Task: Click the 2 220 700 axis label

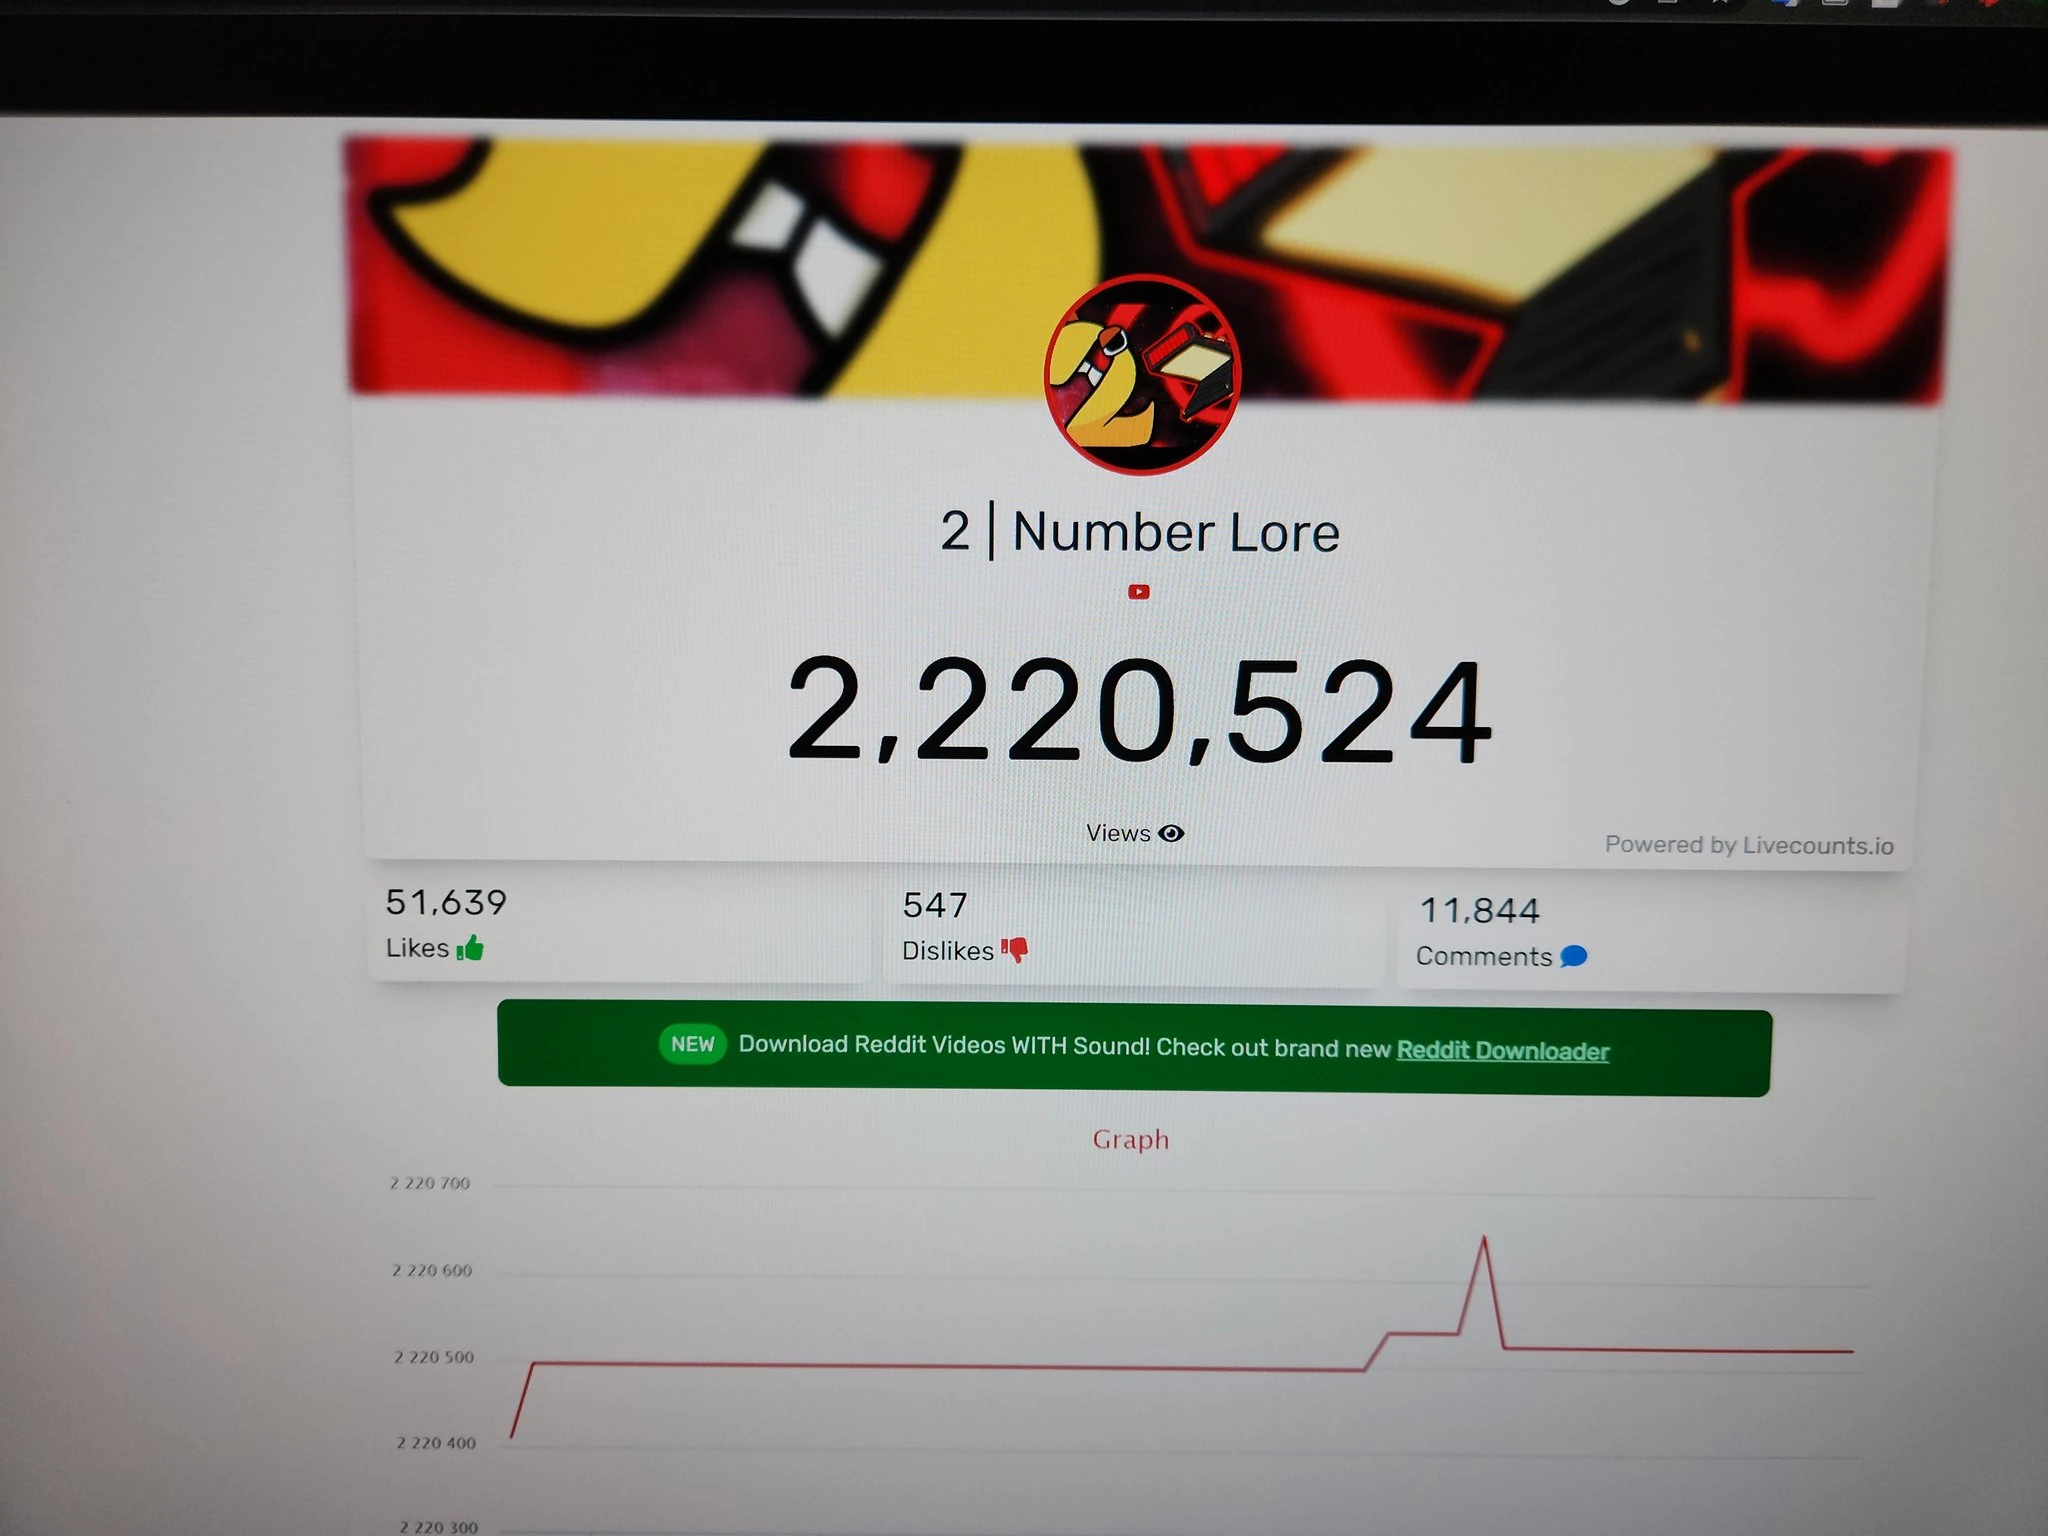Action: tap(430, 1183)
